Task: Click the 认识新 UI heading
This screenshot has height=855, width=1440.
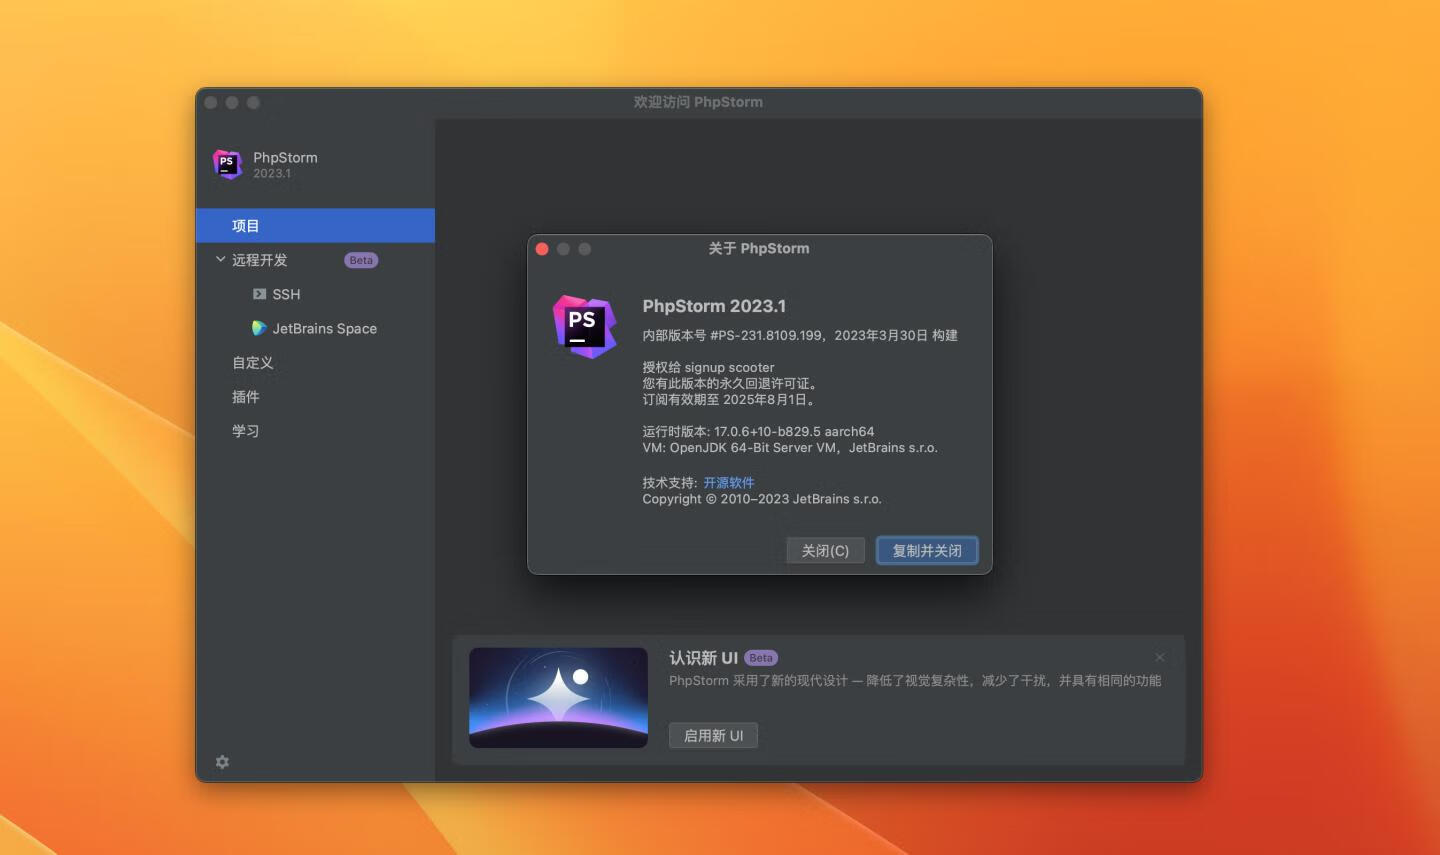Action: [x=703, y=658]
